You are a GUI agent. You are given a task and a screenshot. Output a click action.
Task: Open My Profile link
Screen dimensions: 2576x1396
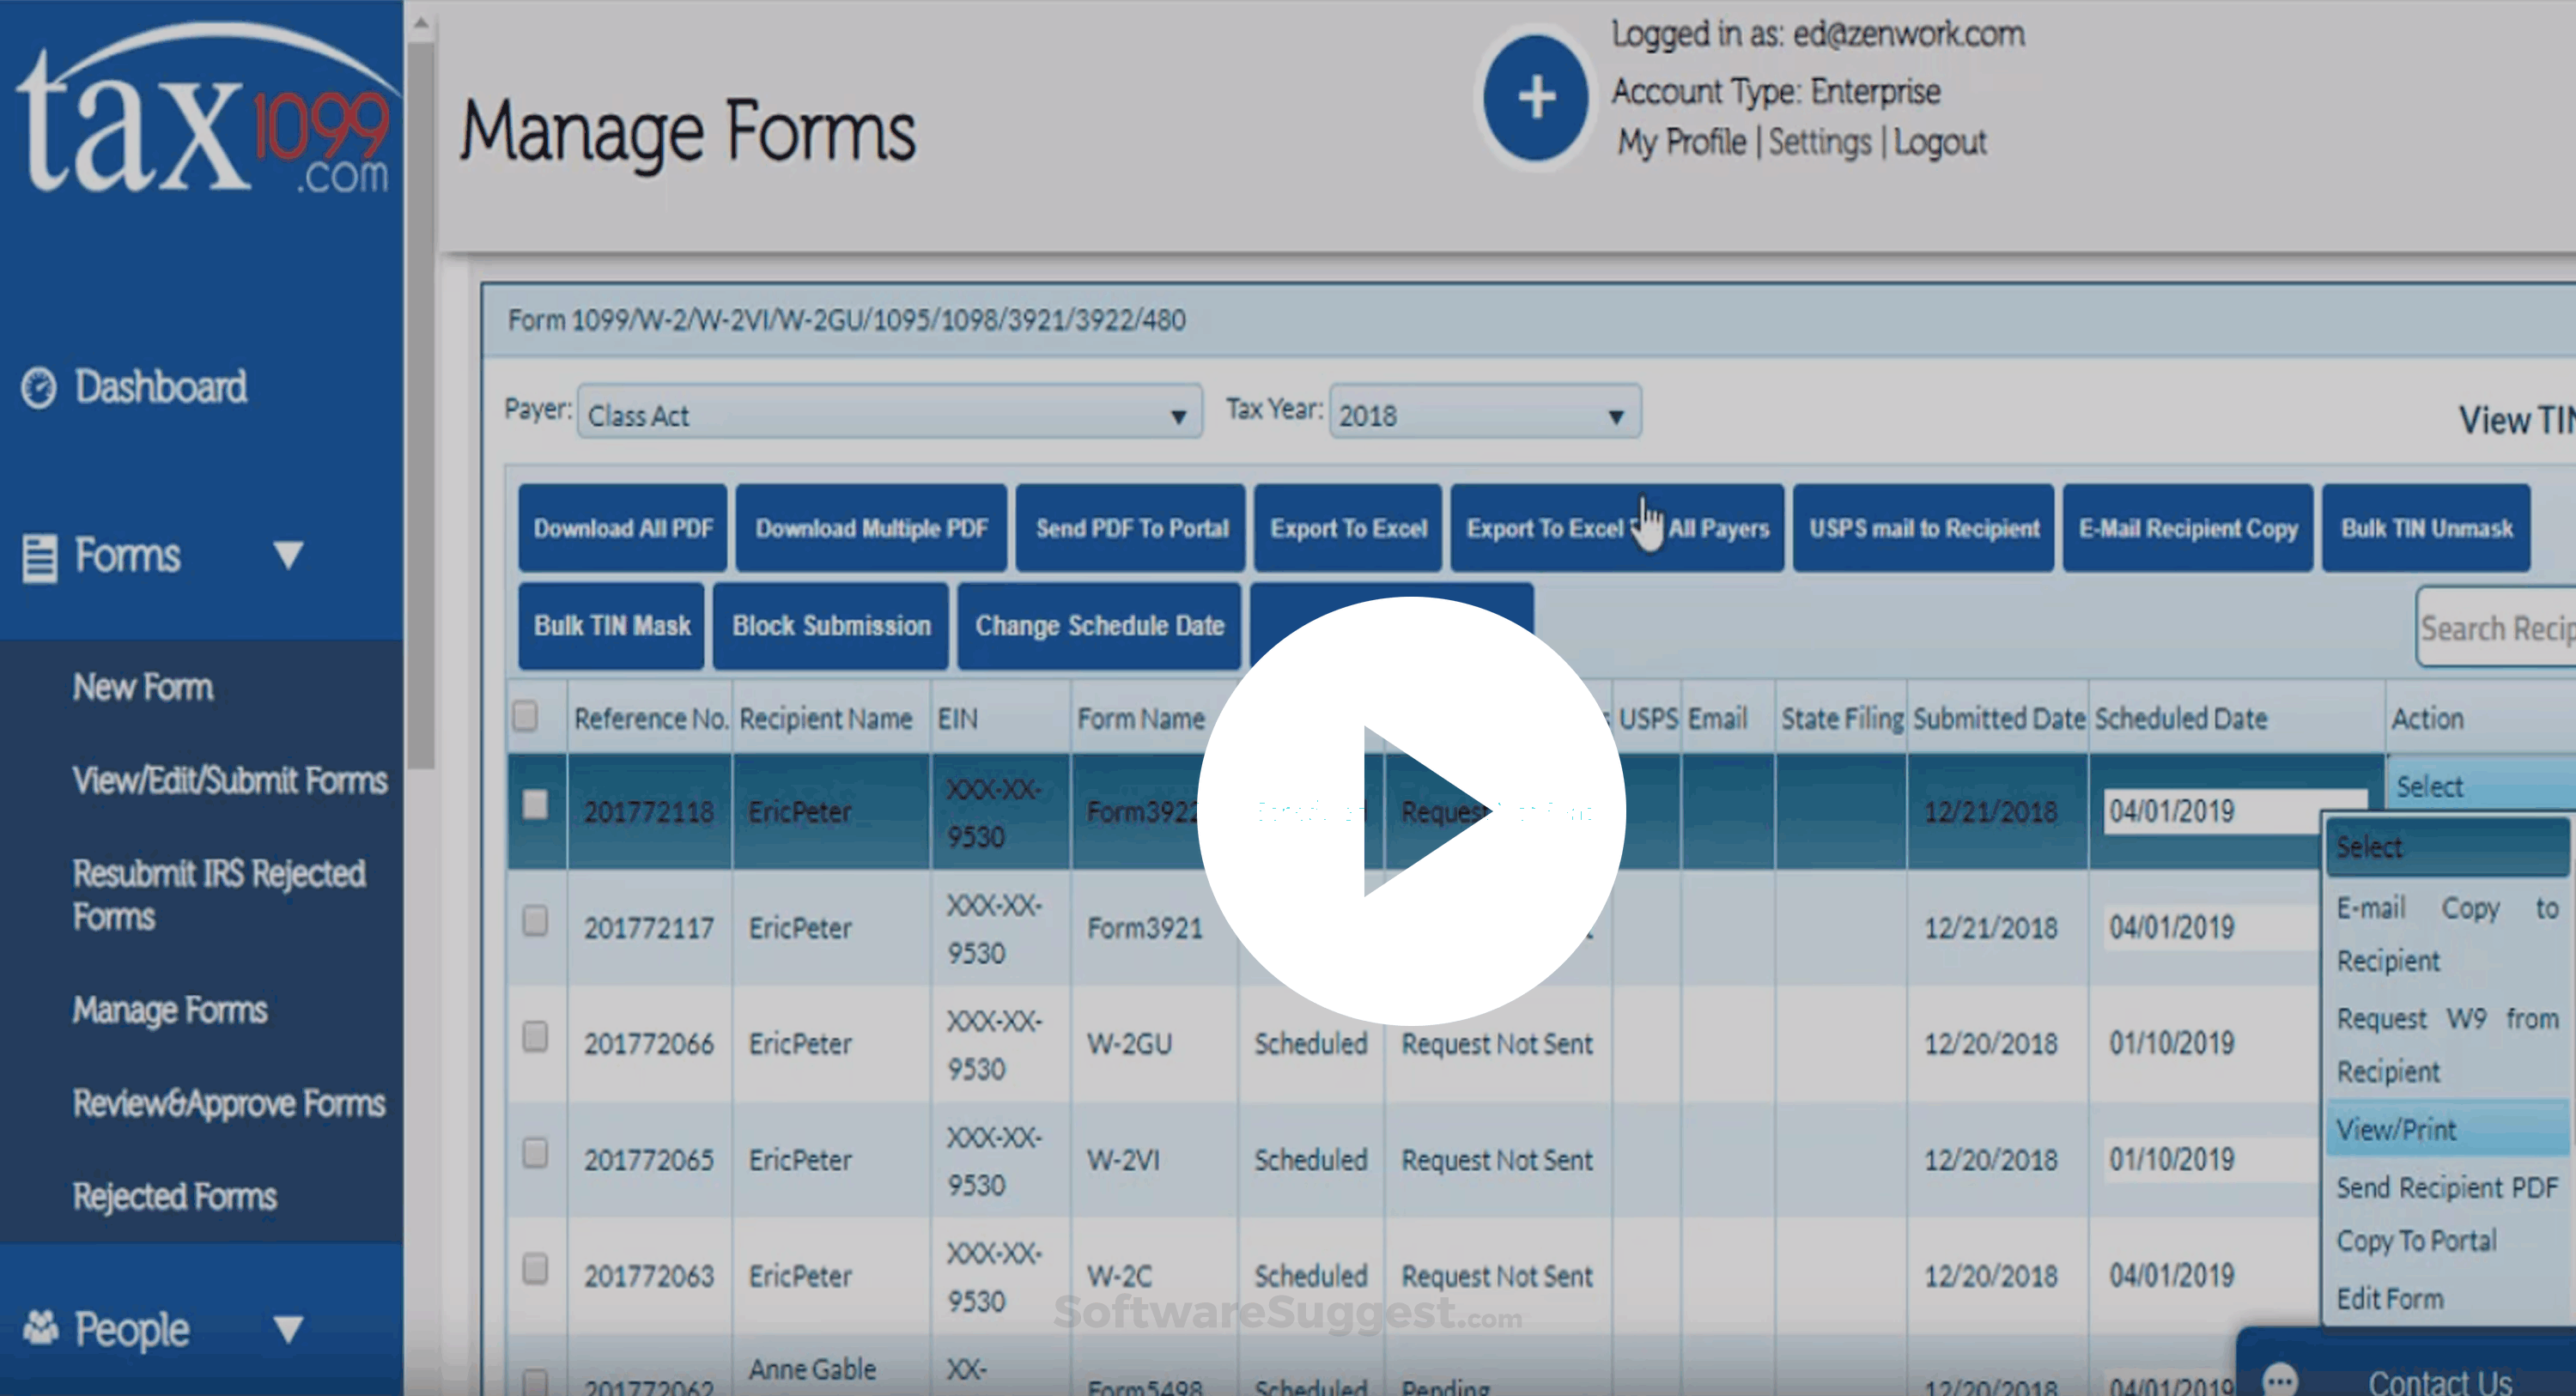coord(1682,142)
